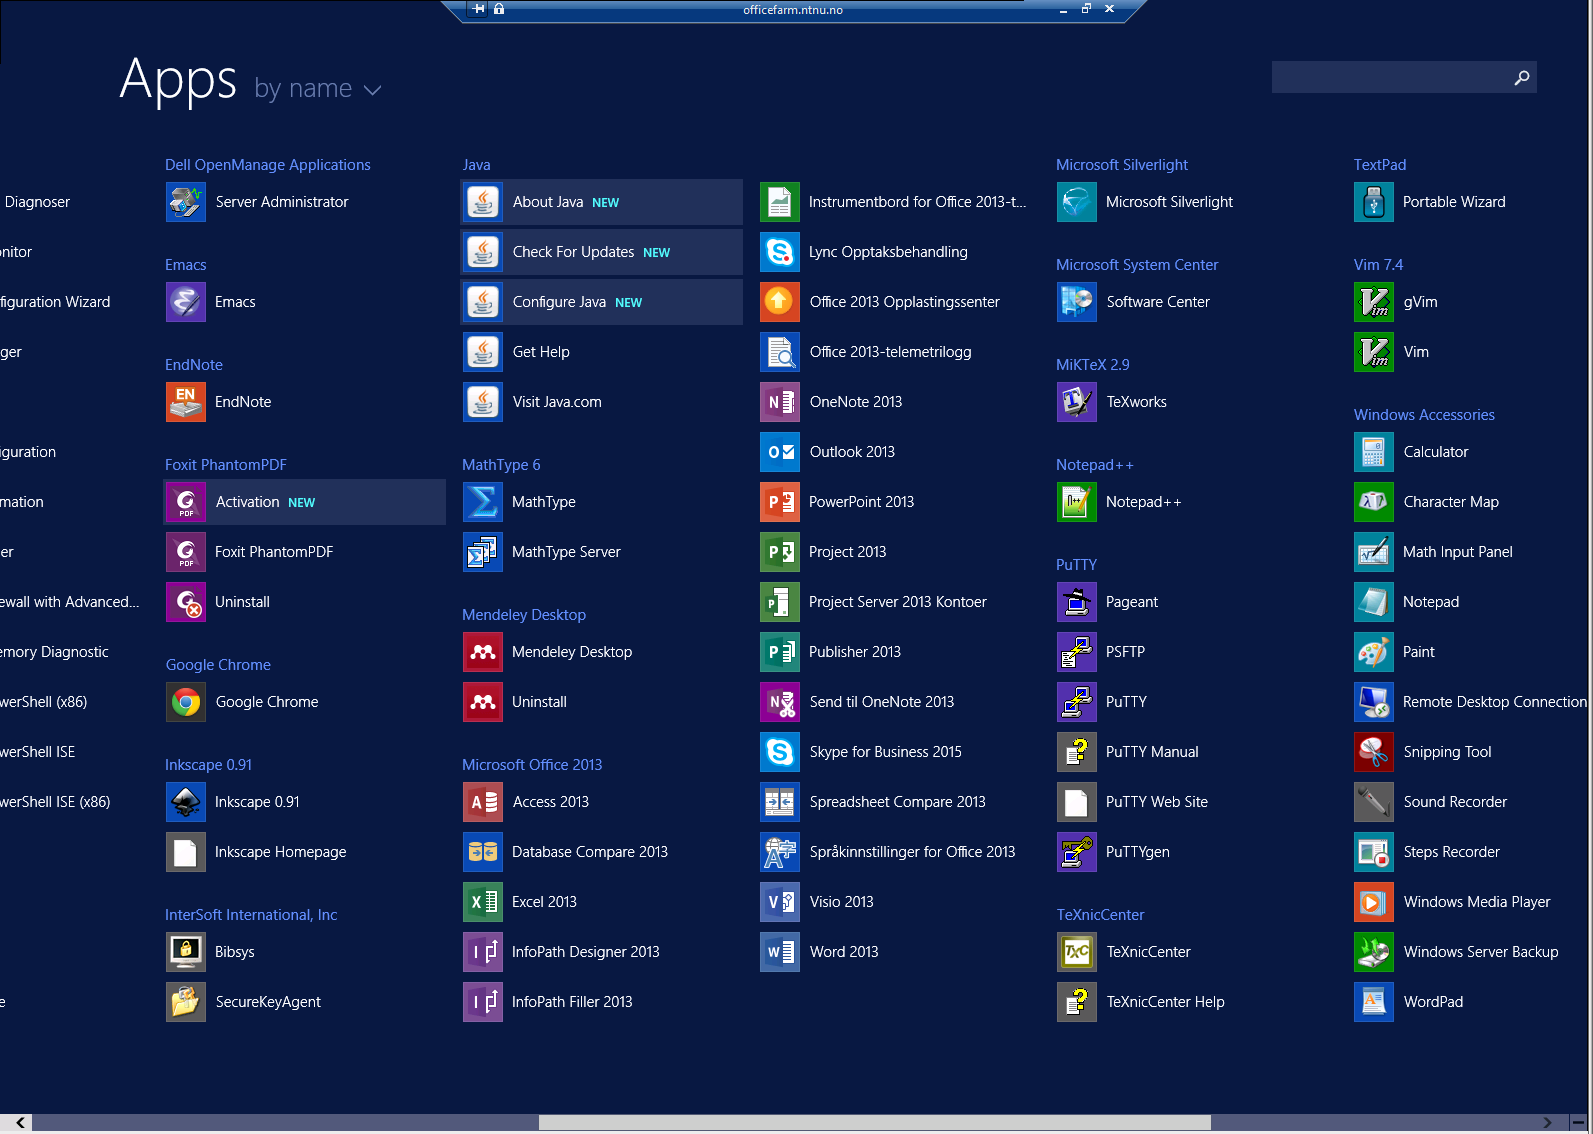
Task: Click the horizontal scrollbar thumb
Action: 875,1123
